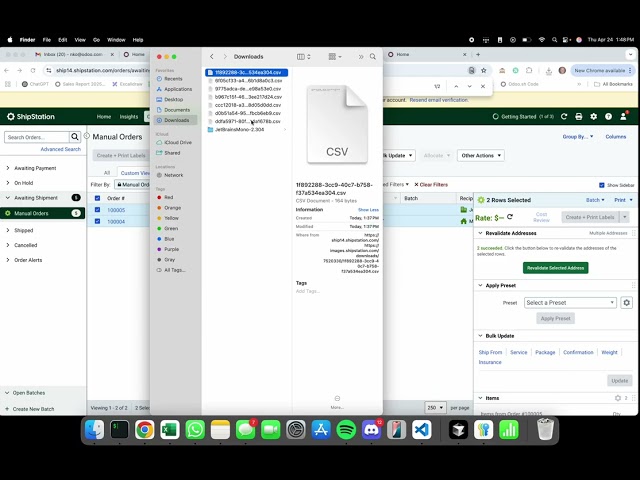Open Terminal from the dock

(x=119, y=430)
